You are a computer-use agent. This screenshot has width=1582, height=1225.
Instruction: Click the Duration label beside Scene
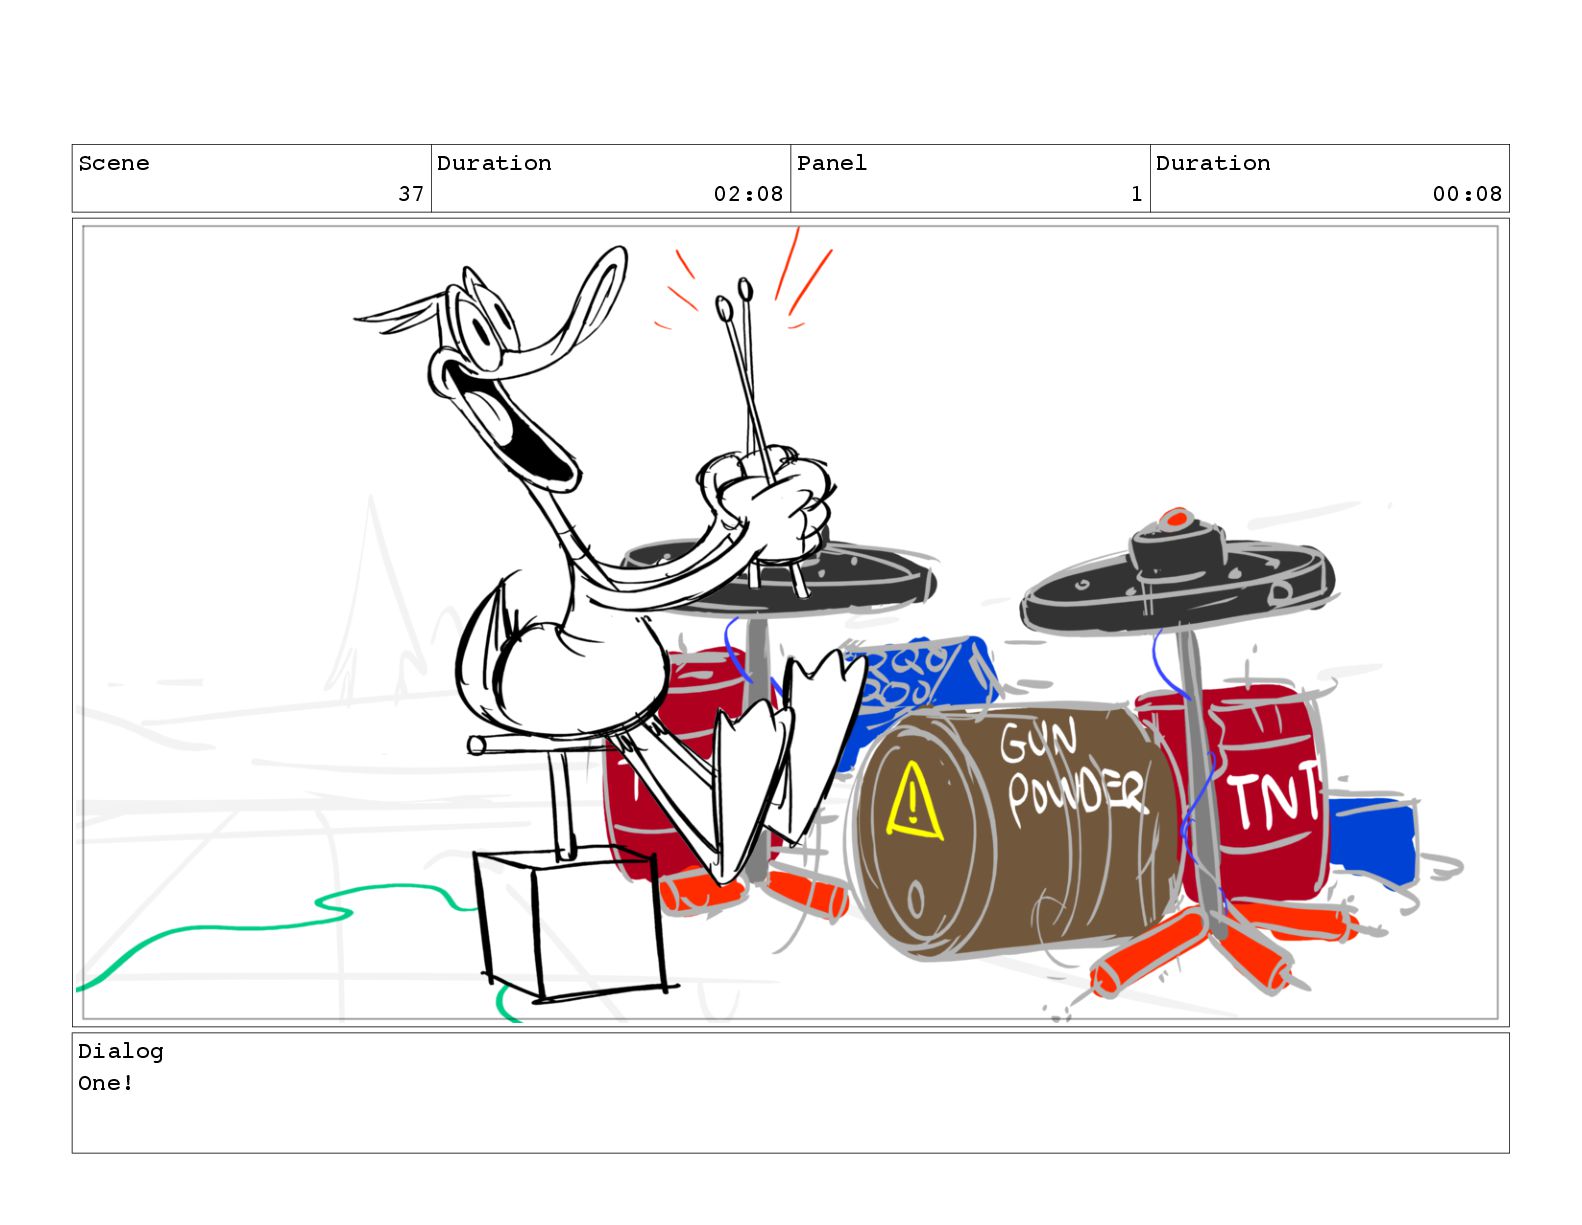point(494,163)
